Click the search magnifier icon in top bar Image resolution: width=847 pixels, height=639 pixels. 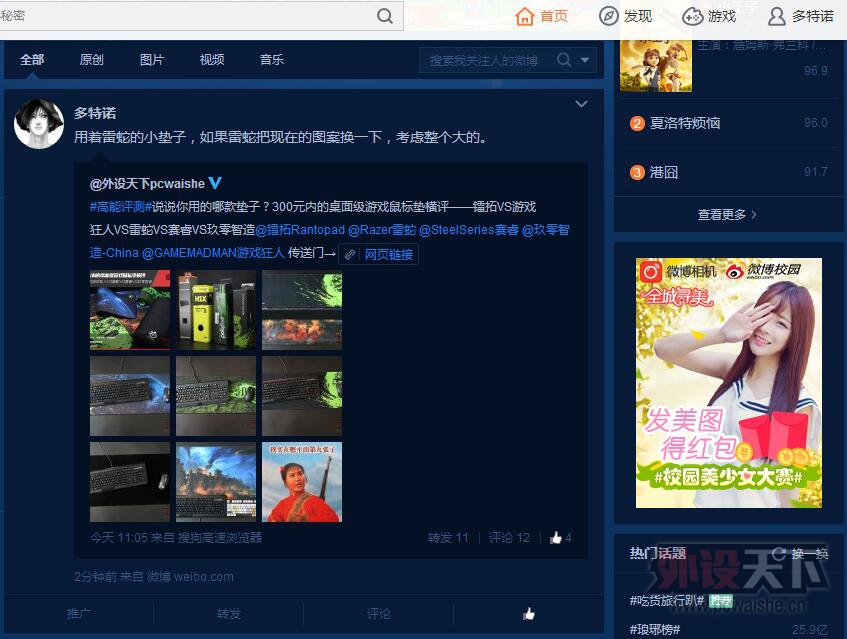[x=385, y=16]
